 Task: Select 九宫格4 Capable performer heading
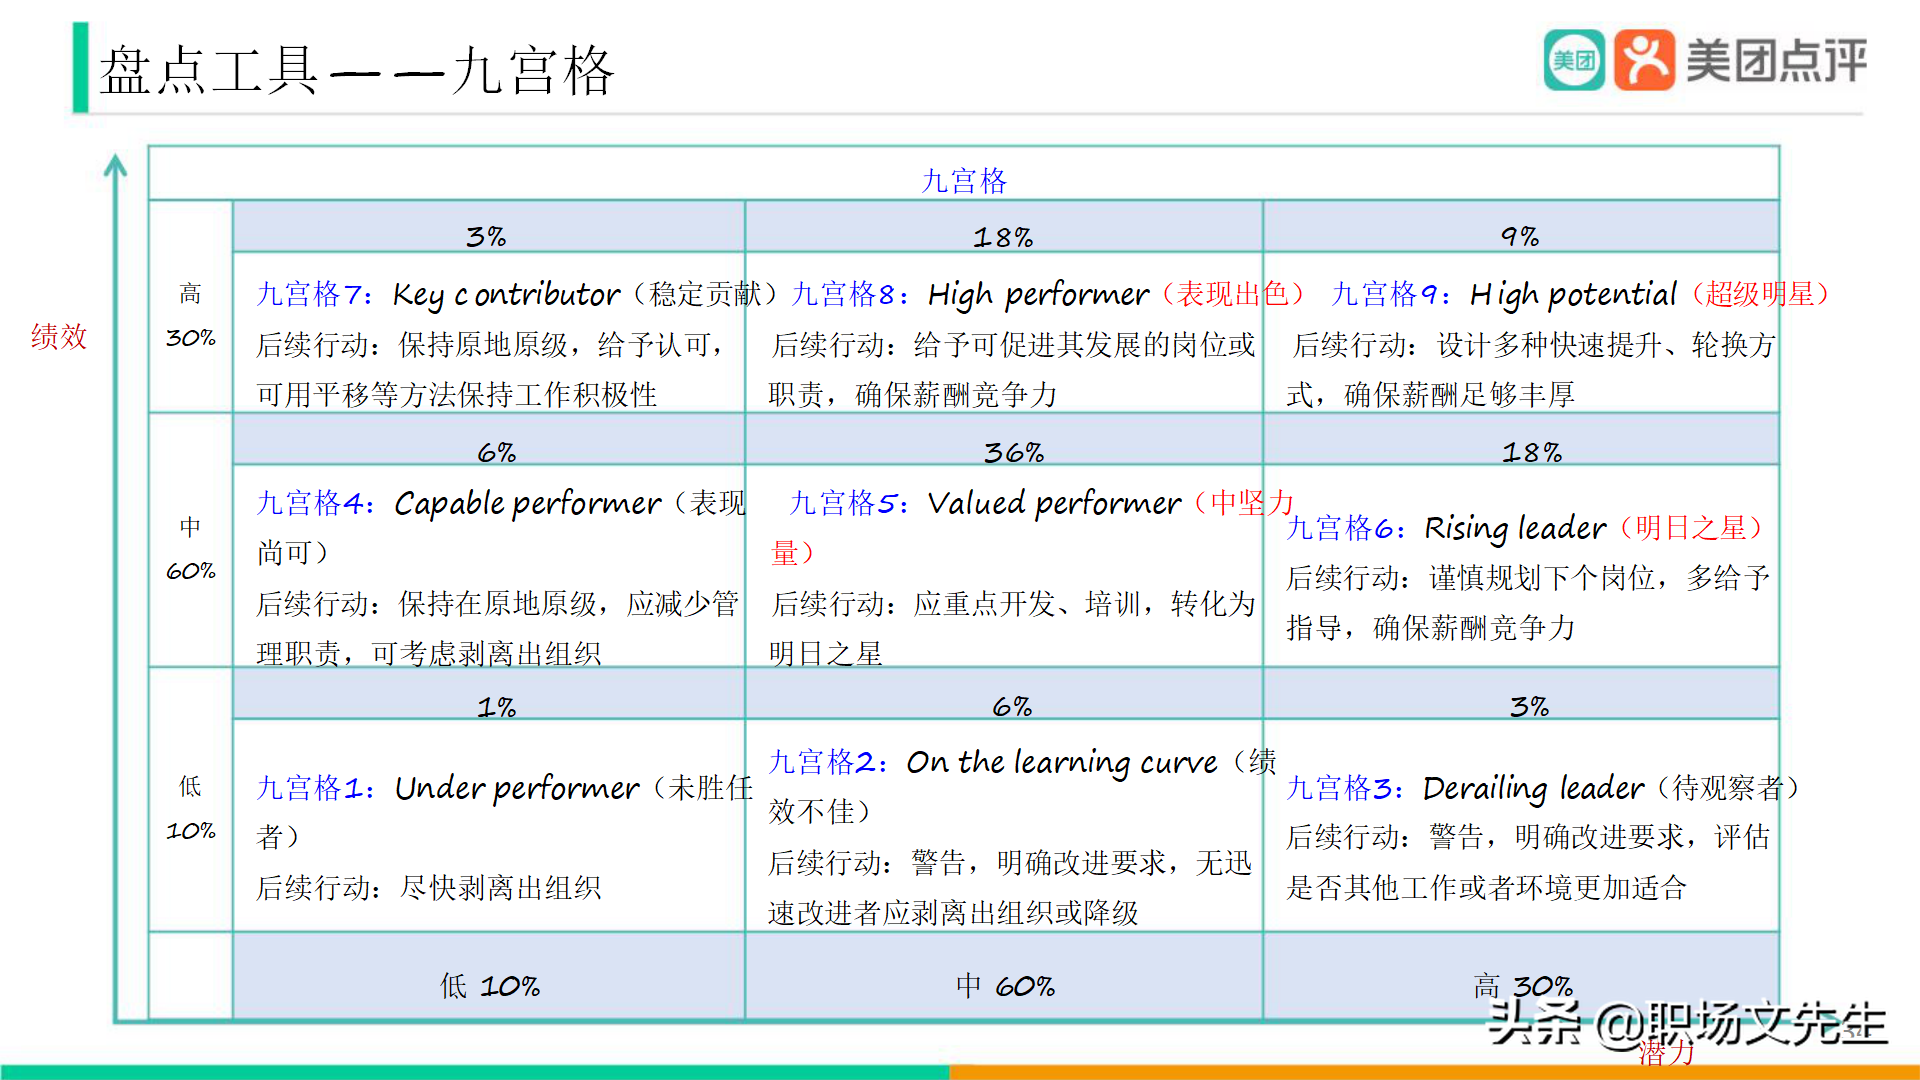click(x=501, y=527)
